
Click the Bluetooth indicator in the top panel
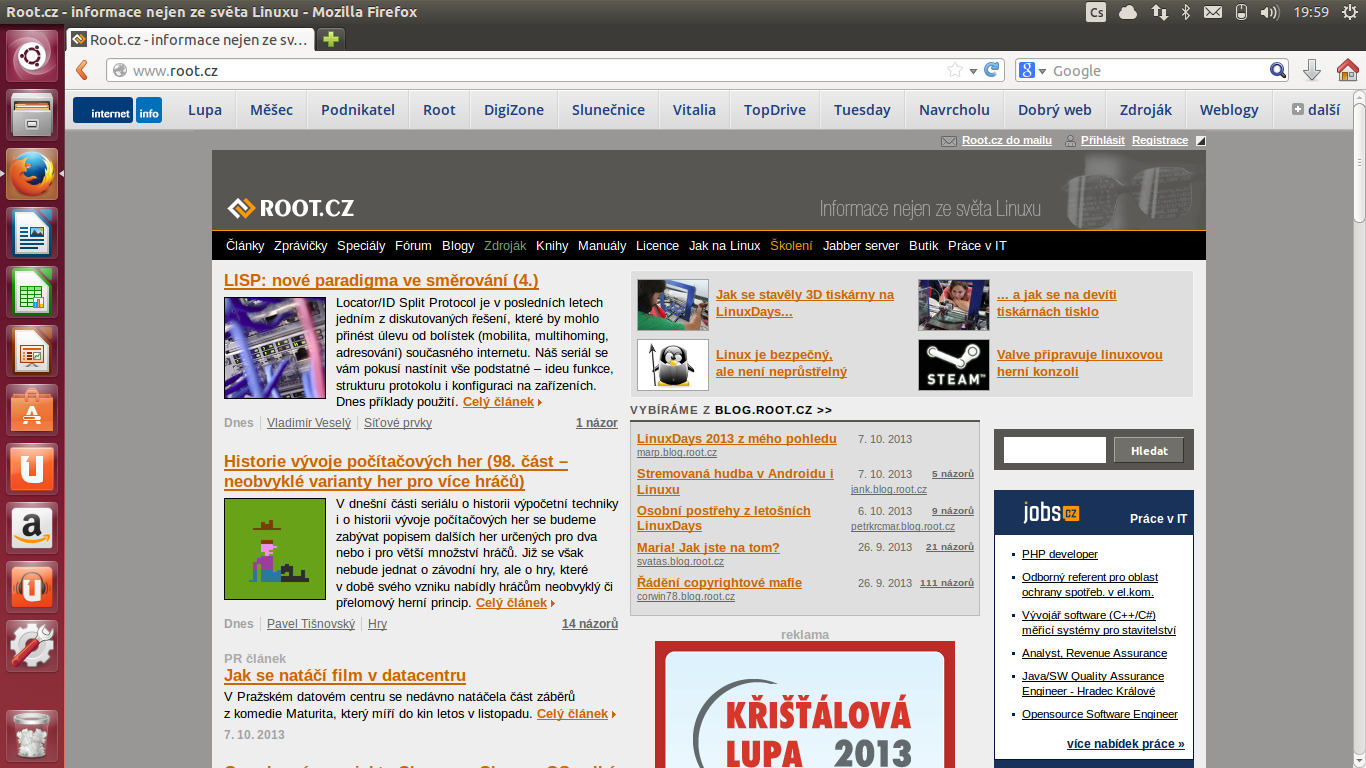(1184, 12)
